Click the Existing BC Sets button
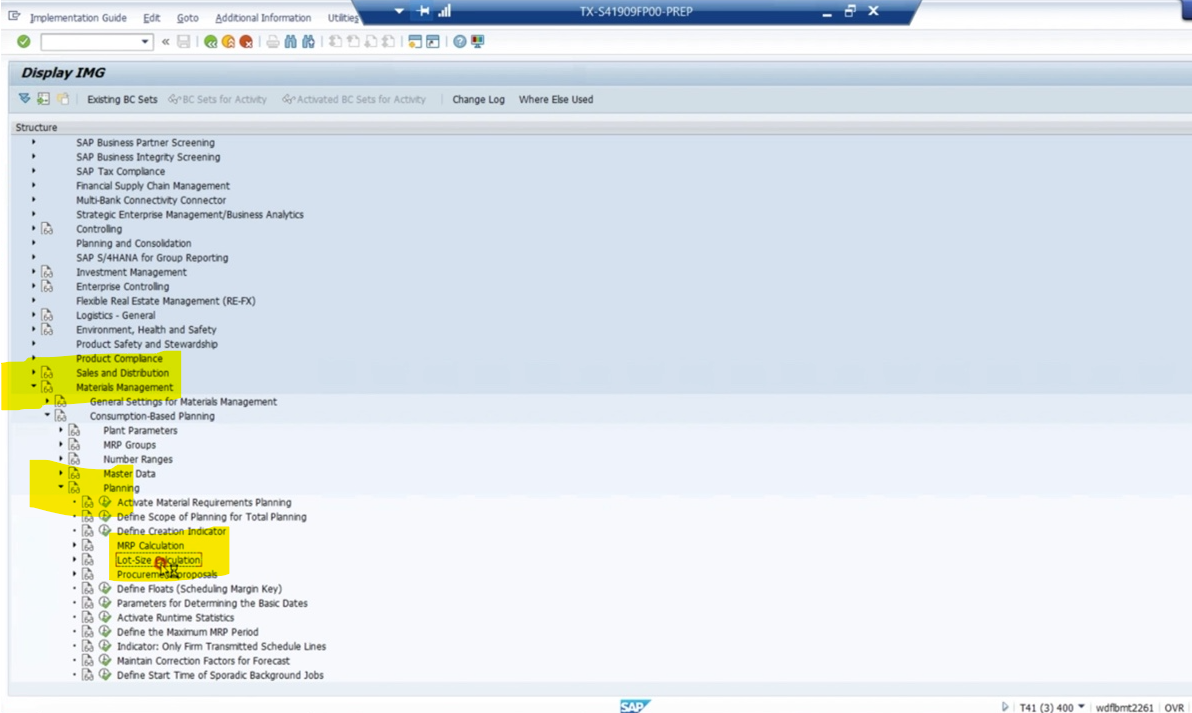Viewport: 1192px width, 713px height. pyautogui.click(x=122, y=100)
